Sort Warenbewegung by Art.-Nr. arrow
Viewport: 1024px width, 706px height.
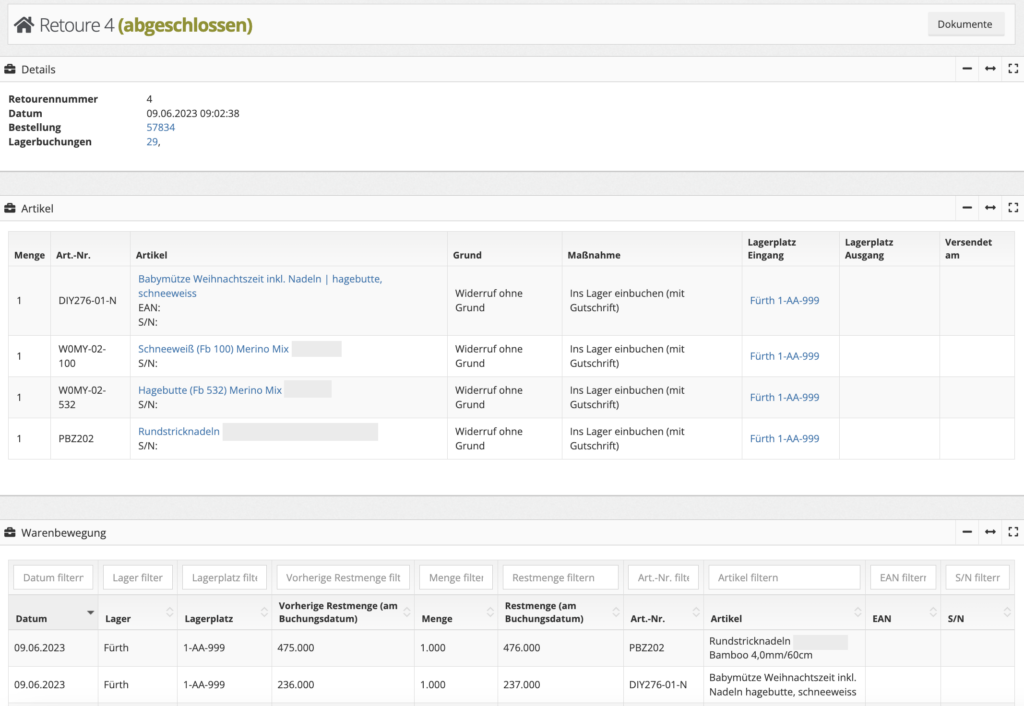[696, 612]
